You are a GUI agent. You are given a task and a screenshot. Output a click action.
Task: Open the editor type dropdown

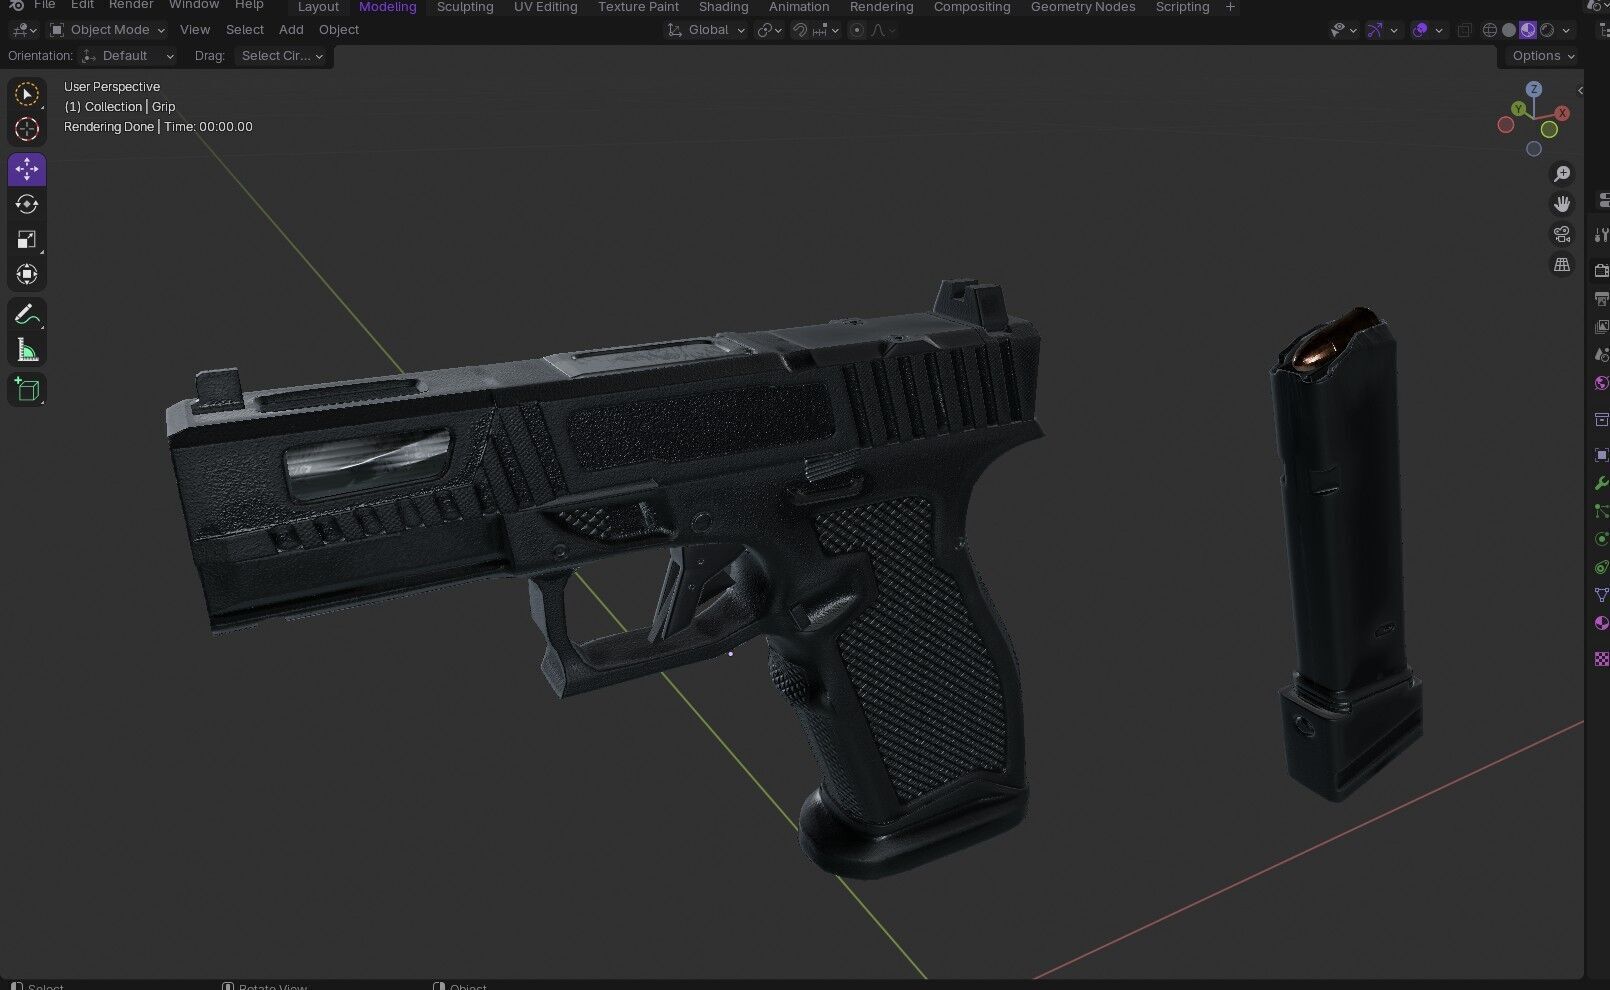(24, 30)
